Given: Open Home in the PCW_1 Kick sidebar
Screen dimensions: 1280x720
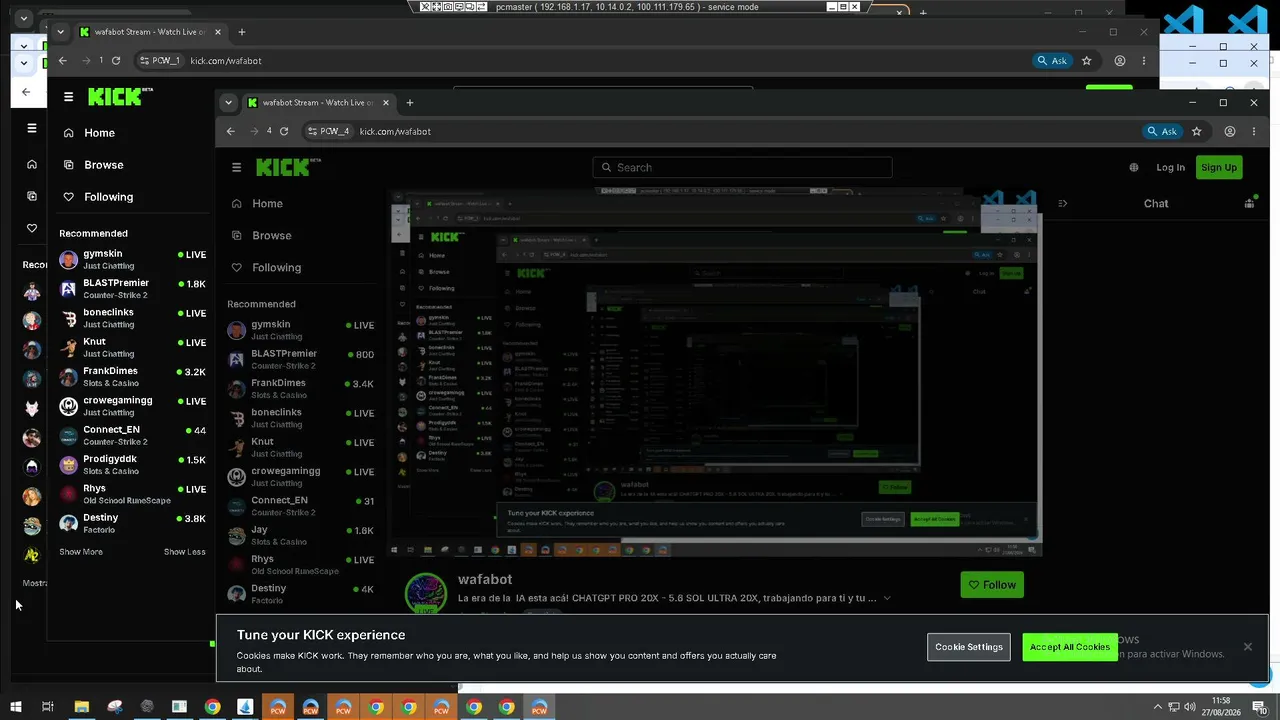Looking at the screenshot, I should 90,133.
